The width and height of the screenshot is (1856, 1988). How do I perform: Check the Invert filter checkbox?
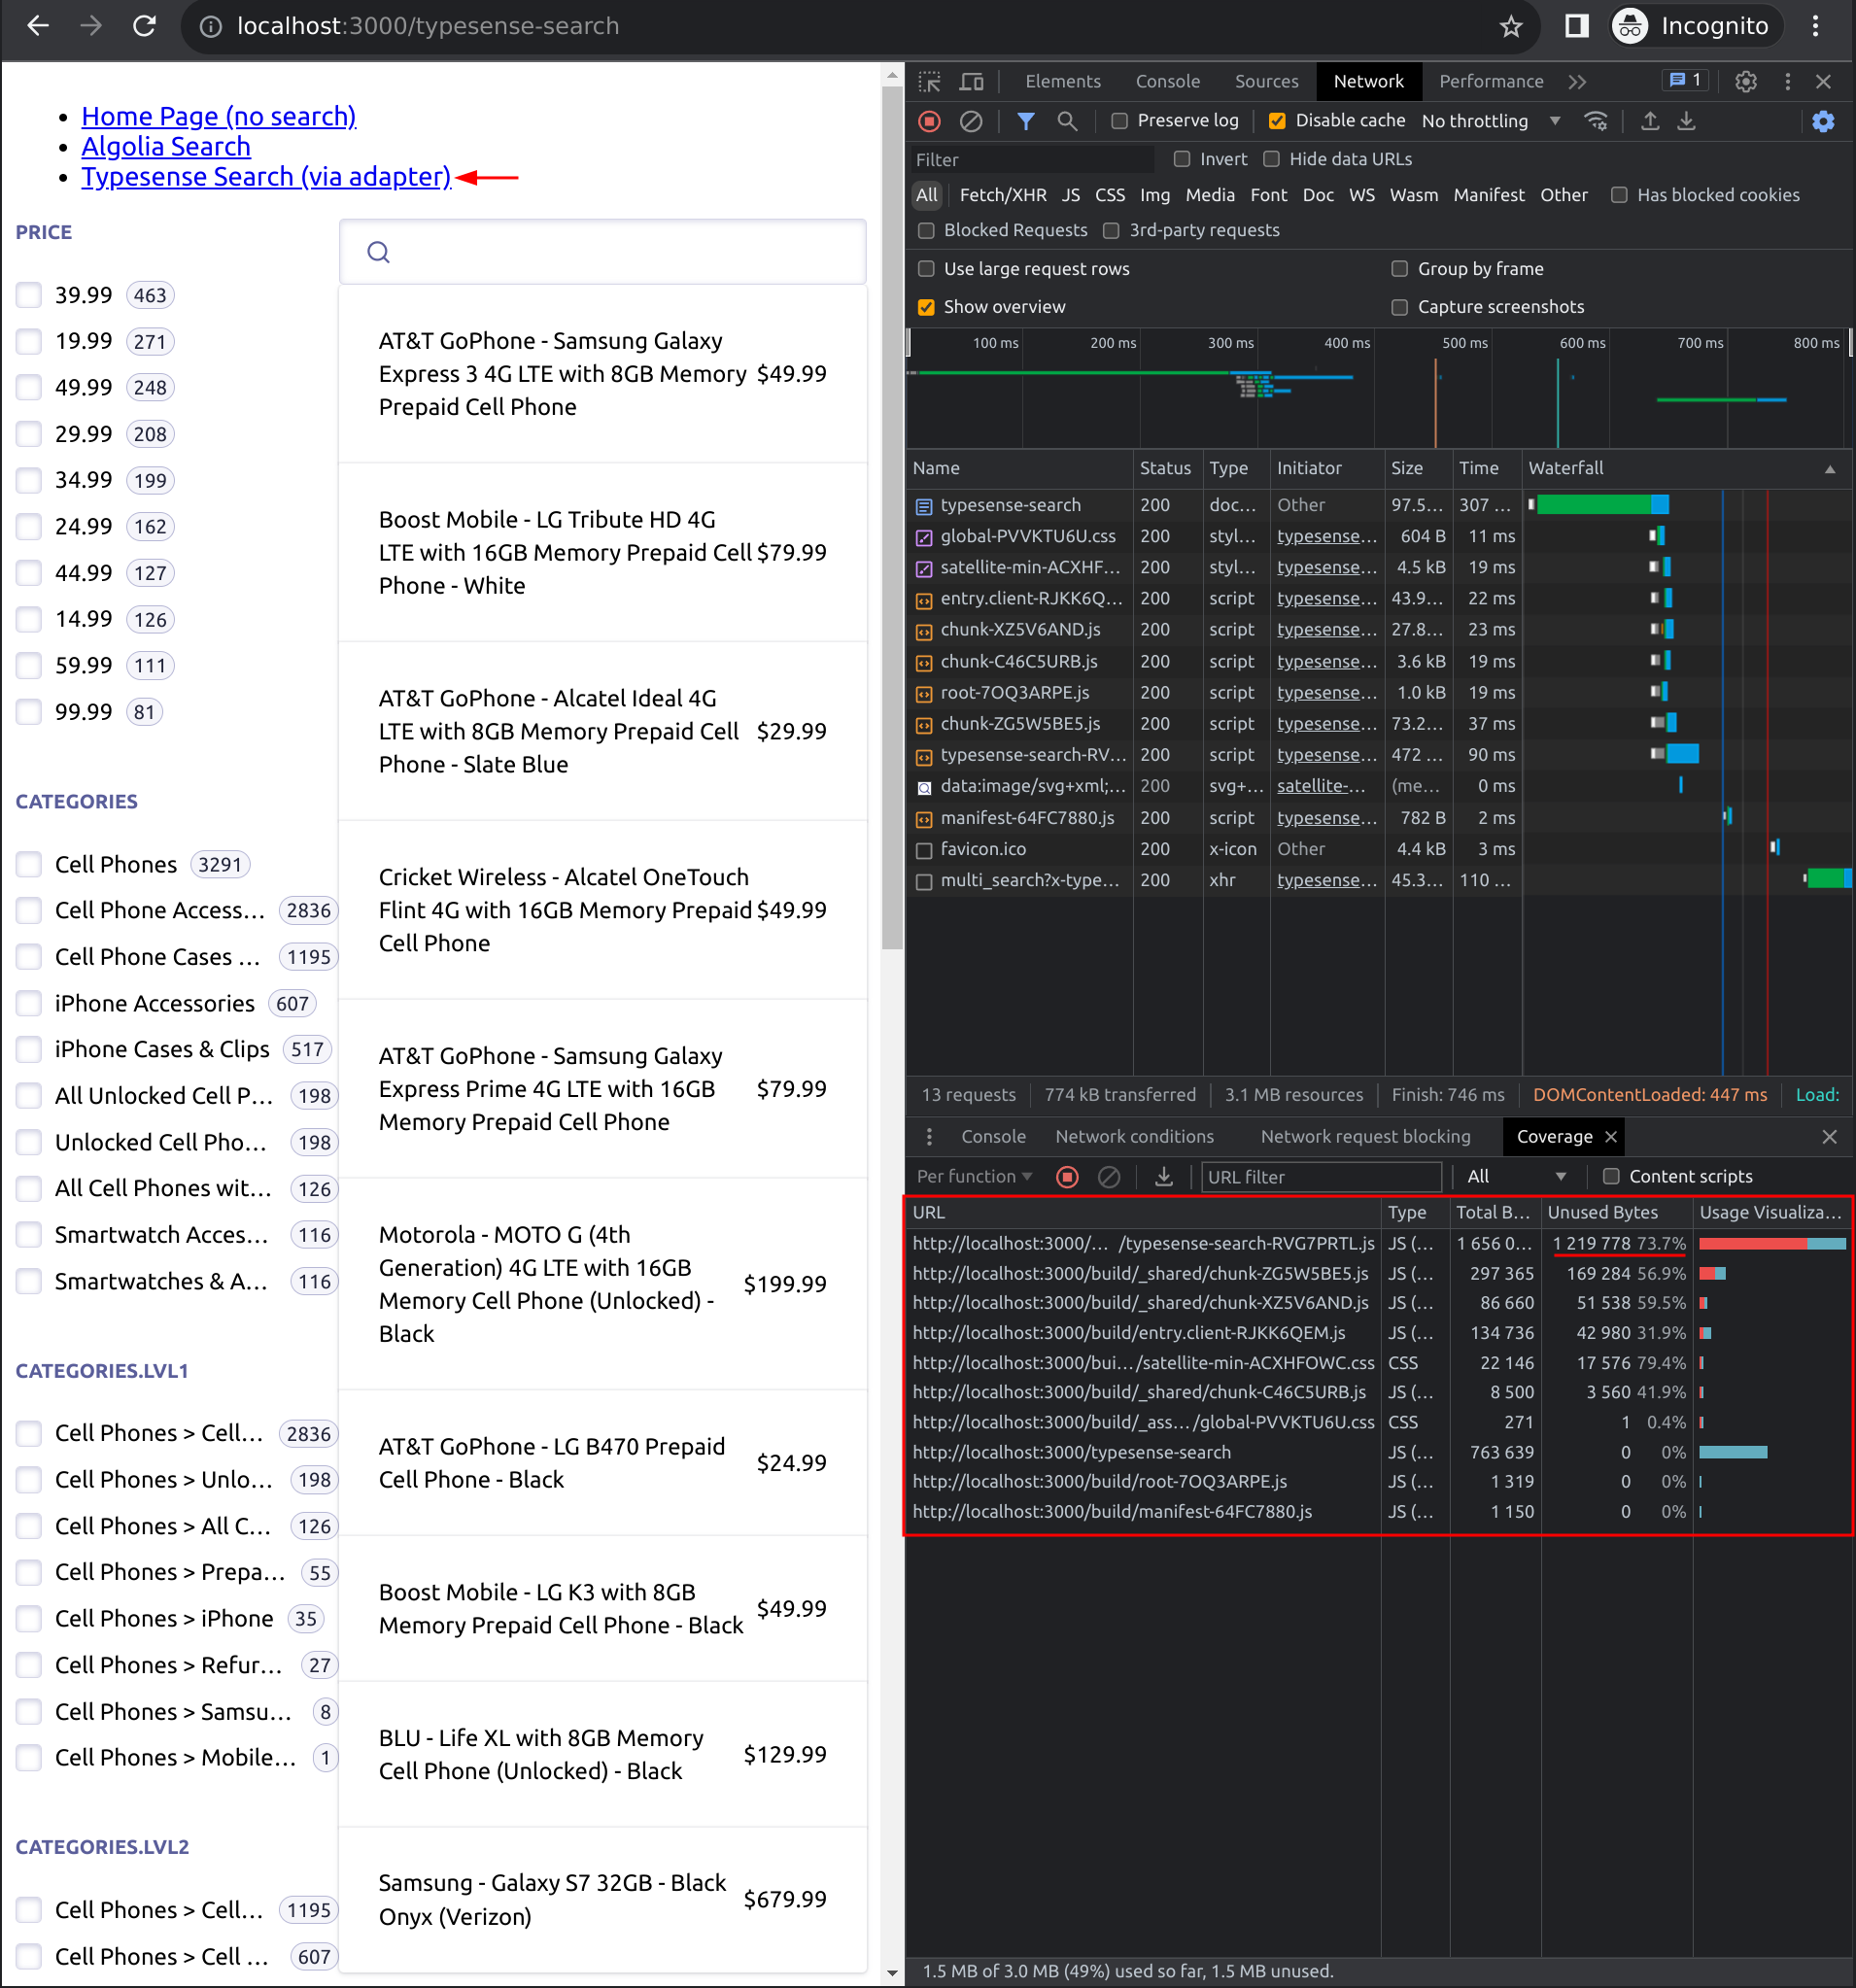(1182, 159)
